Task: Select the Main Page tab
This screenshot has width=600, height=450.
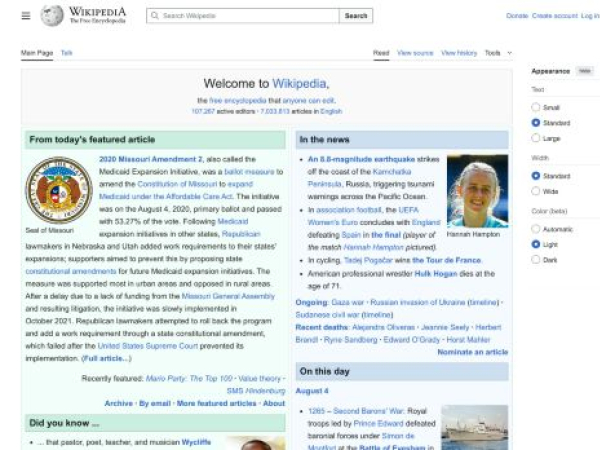Action: tap(37, 53)
